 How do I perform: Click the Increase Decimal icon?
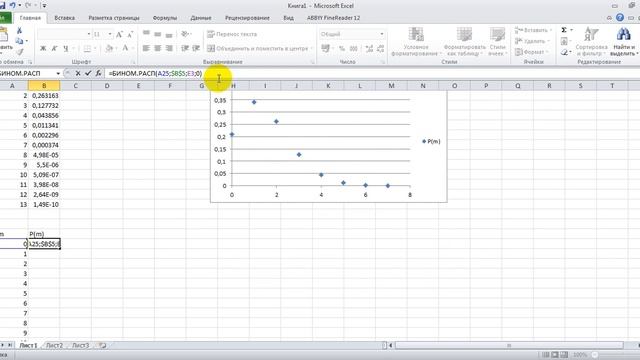[x=369, y=49]
